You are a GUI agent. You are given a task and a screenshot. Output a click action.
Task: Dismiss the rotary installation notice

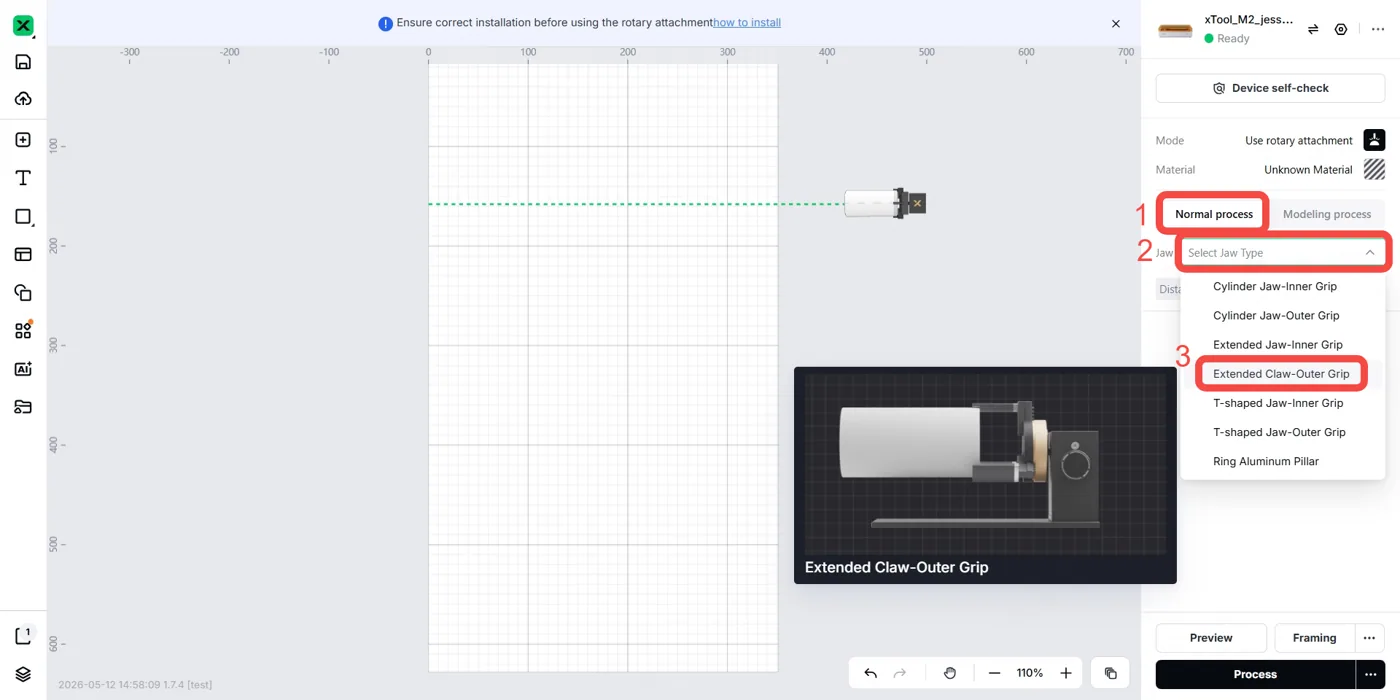coord(1116,23)
